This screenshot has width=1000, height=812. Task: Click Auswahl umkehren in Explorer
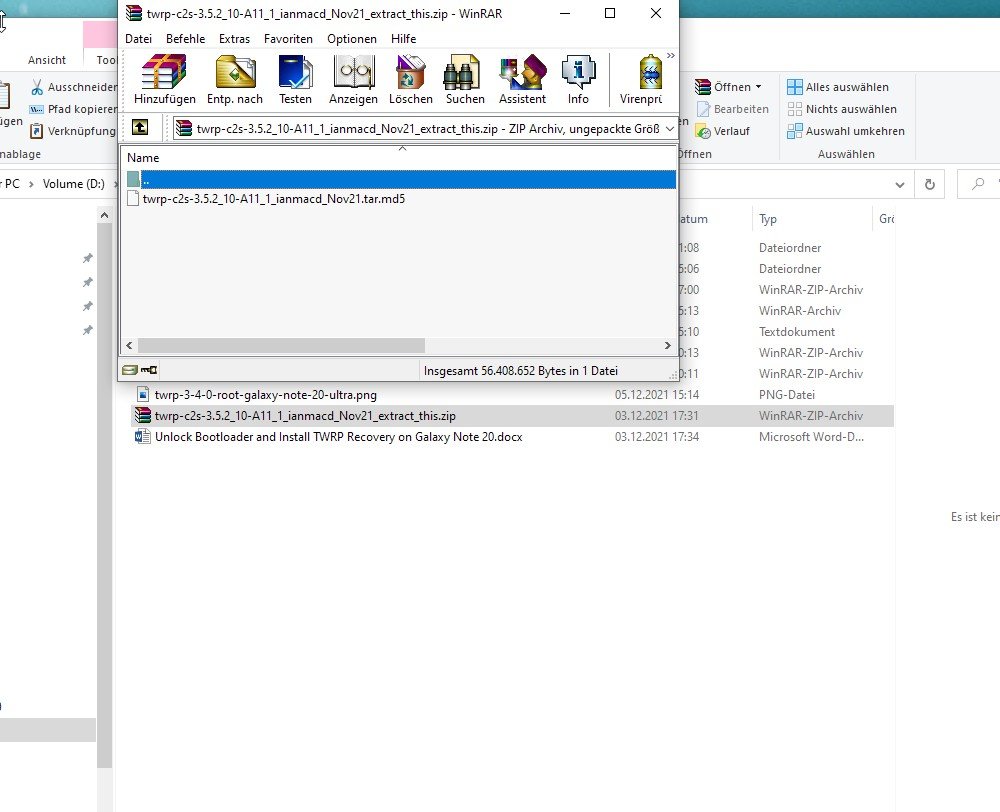[x=846, y=131]
